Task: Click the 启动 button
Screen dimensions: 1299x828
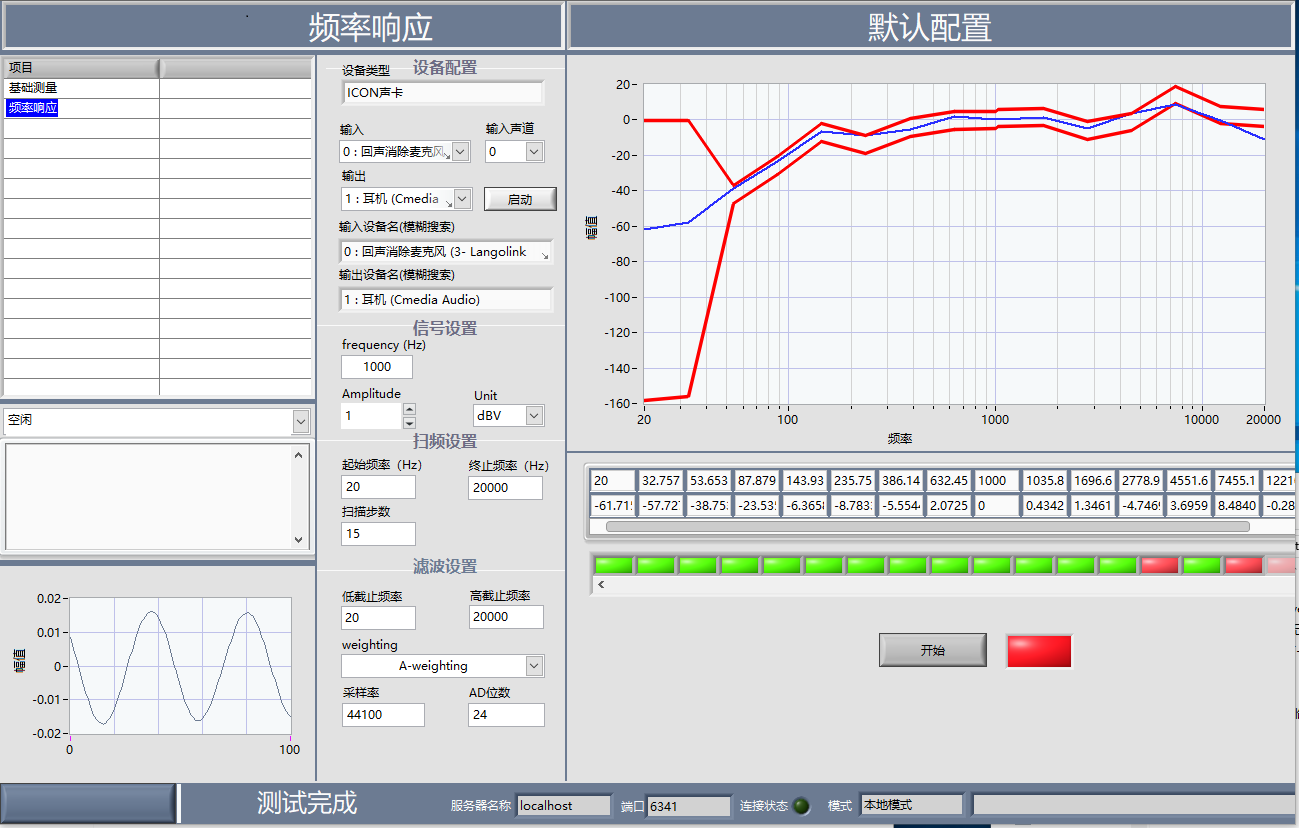Action: pyautogui.click(x=520, y=199)
